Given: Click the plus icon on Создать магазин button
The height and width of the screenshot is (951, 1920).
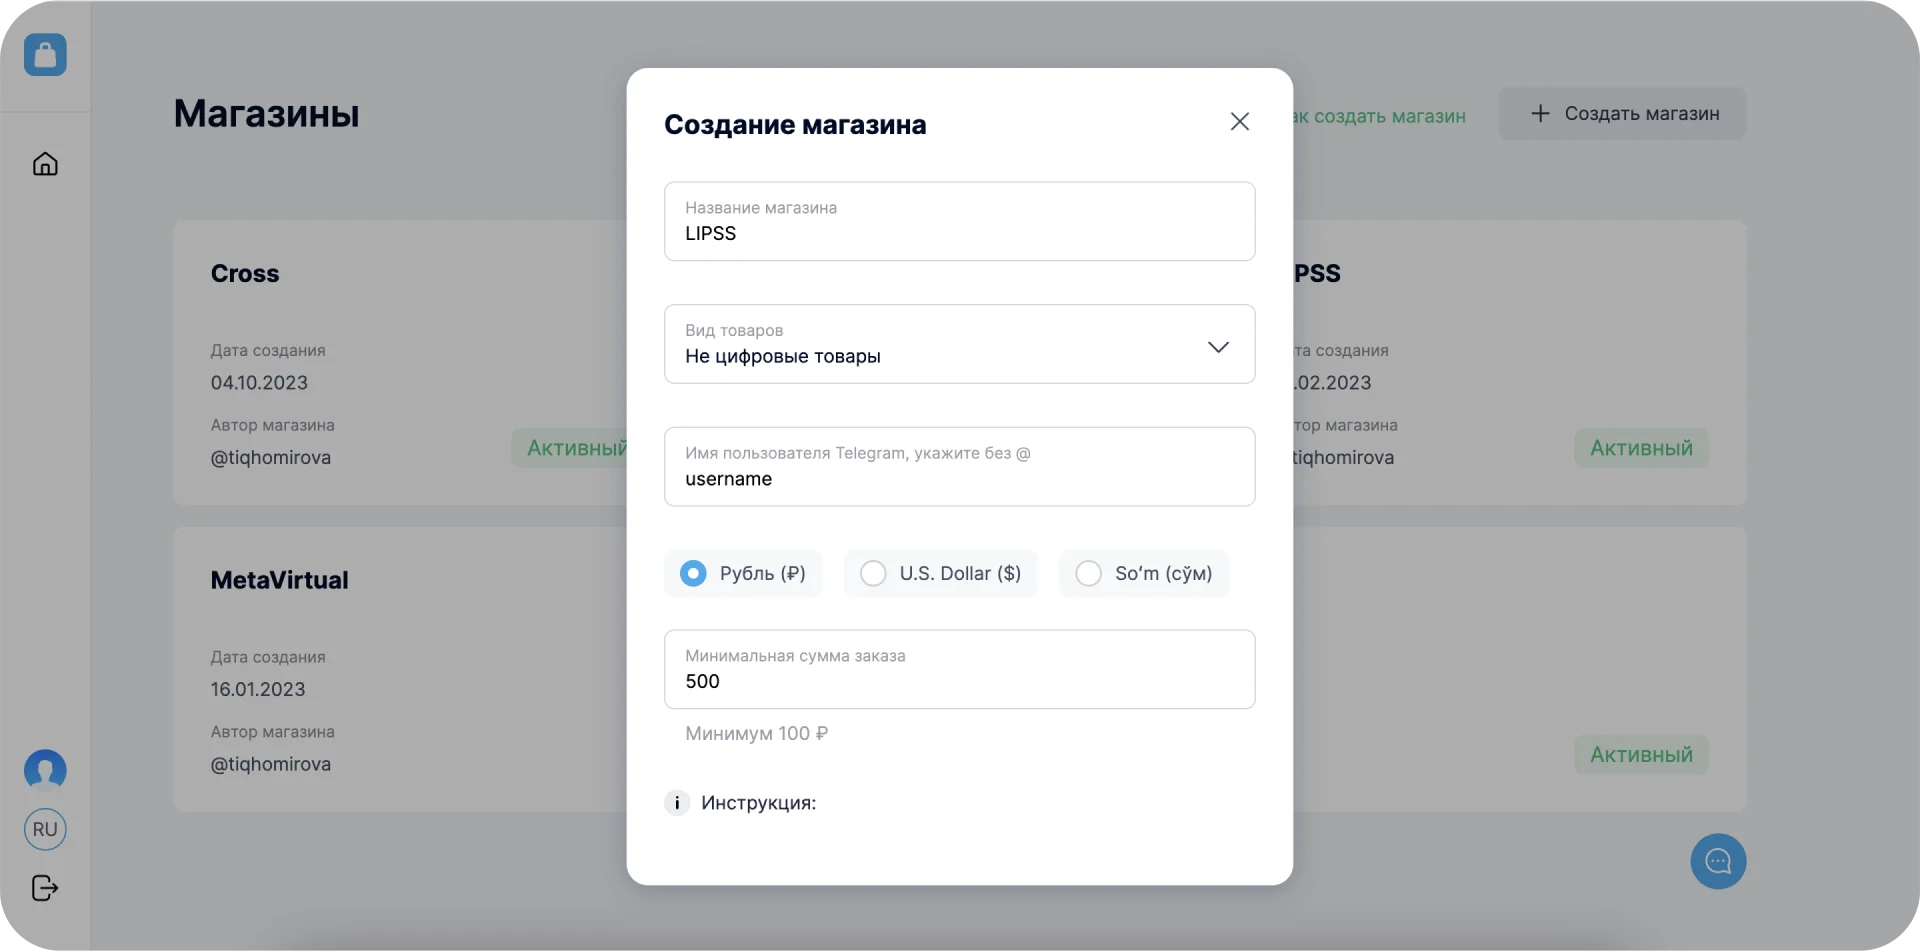Looking at the screenshot, I should (x=1540, y=113).
